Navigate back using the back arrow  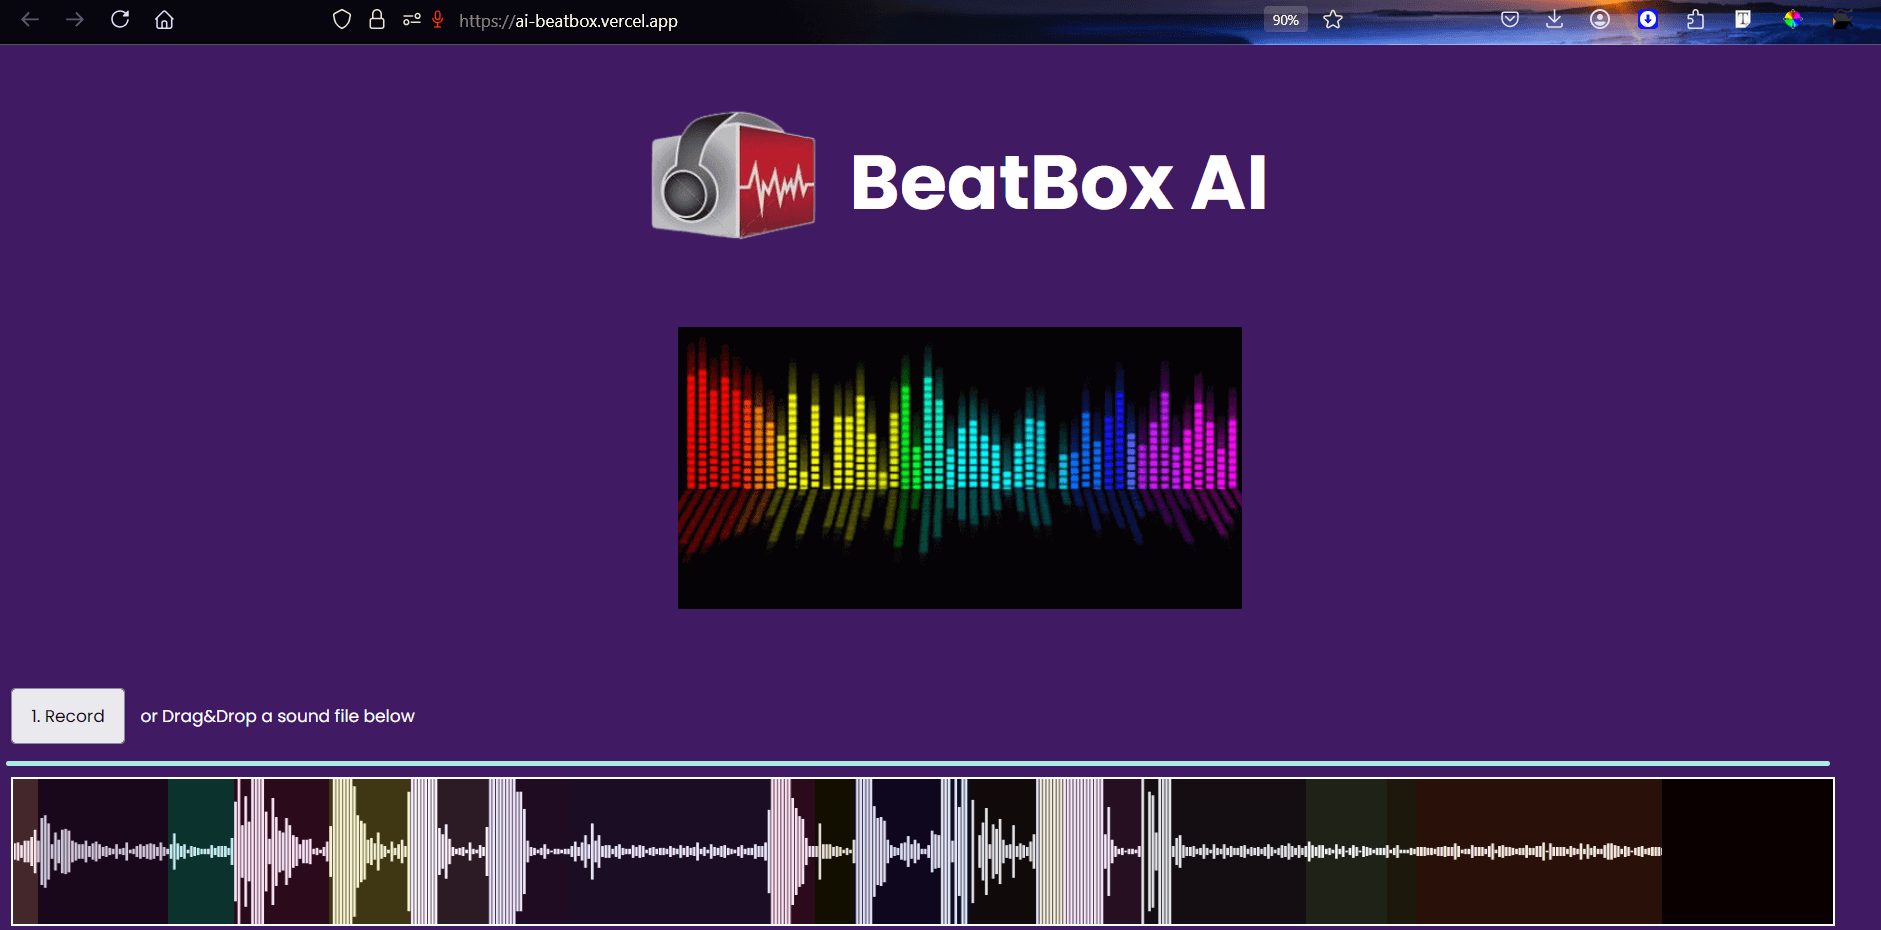[x=30, y=19]
